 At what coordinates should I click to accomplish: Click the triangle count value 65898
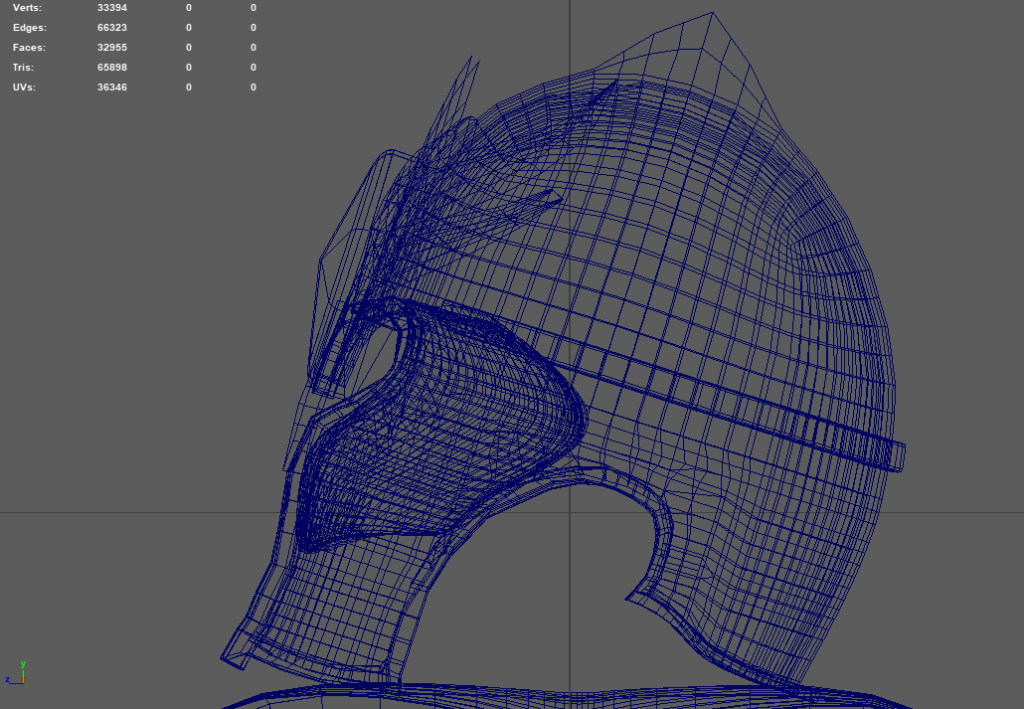pos(112,68)
